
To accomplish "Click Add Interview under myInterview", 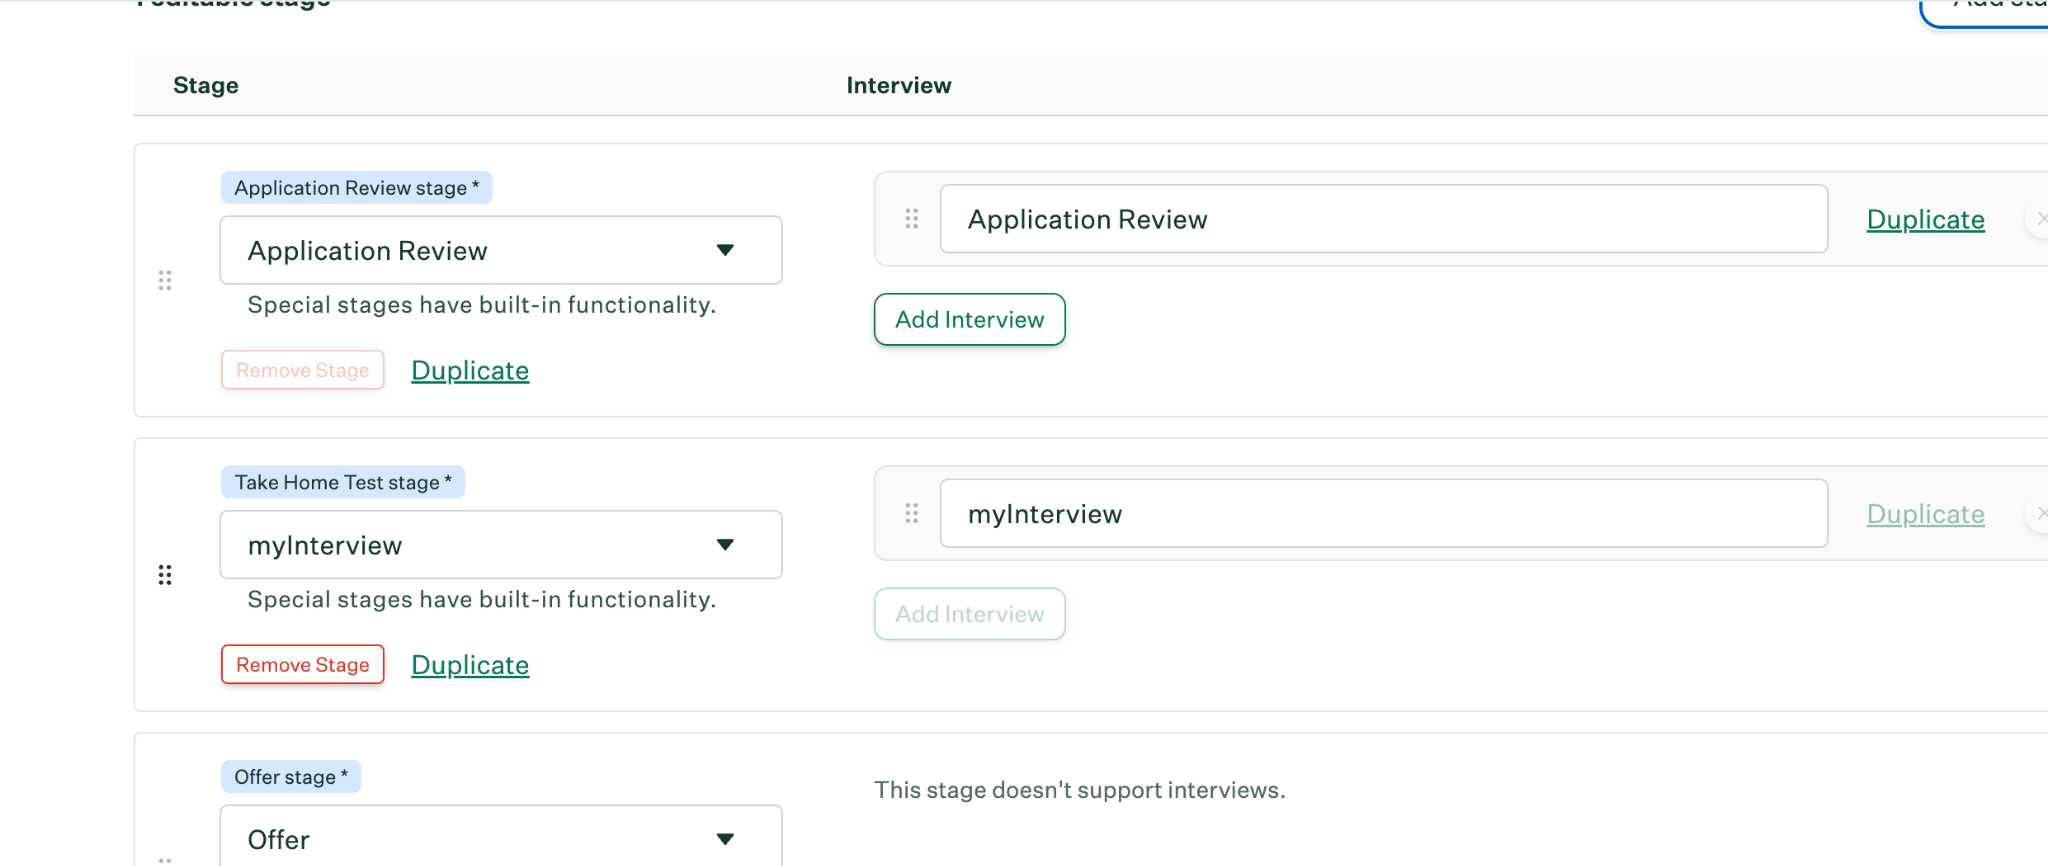I will point(970,614).
